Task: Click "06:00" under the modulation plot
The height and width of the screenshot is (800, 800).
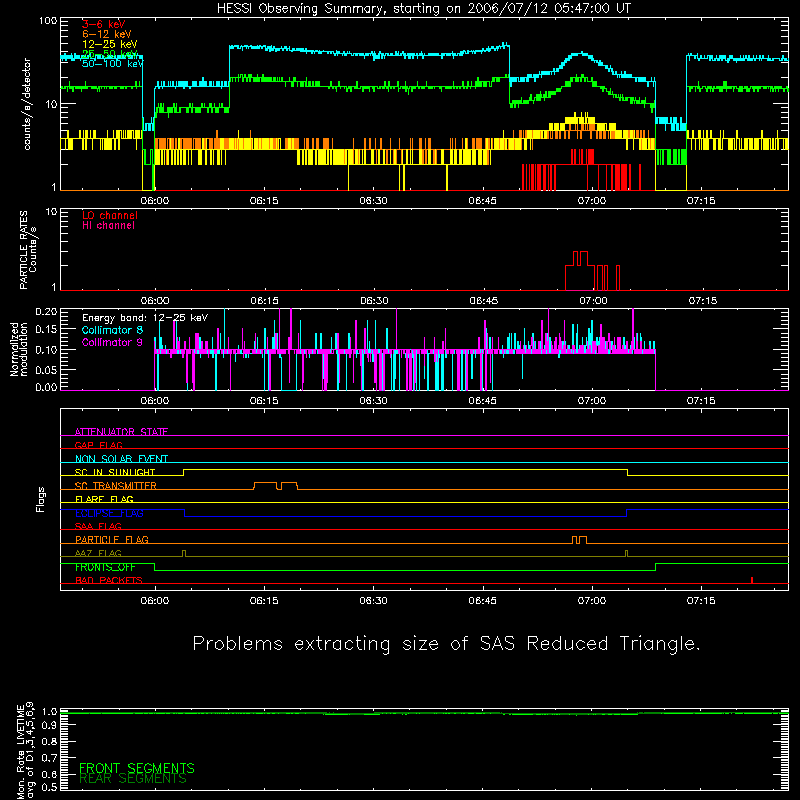Action: point(155,401)
